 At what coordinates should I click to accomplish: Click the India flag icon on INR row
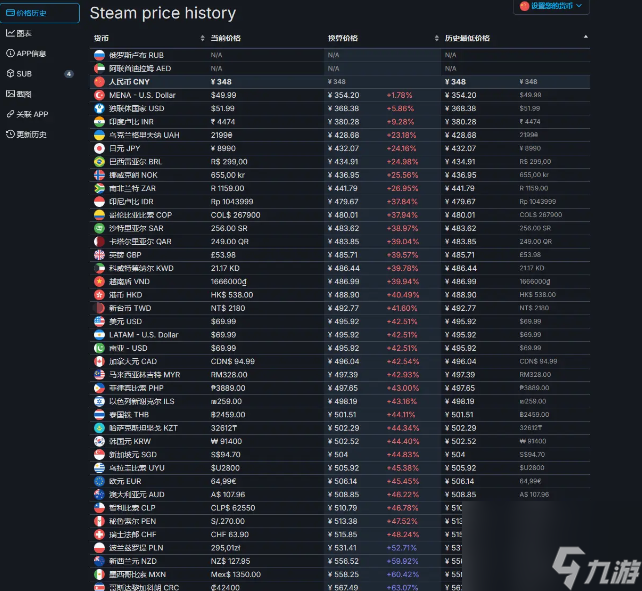point(99,122)
